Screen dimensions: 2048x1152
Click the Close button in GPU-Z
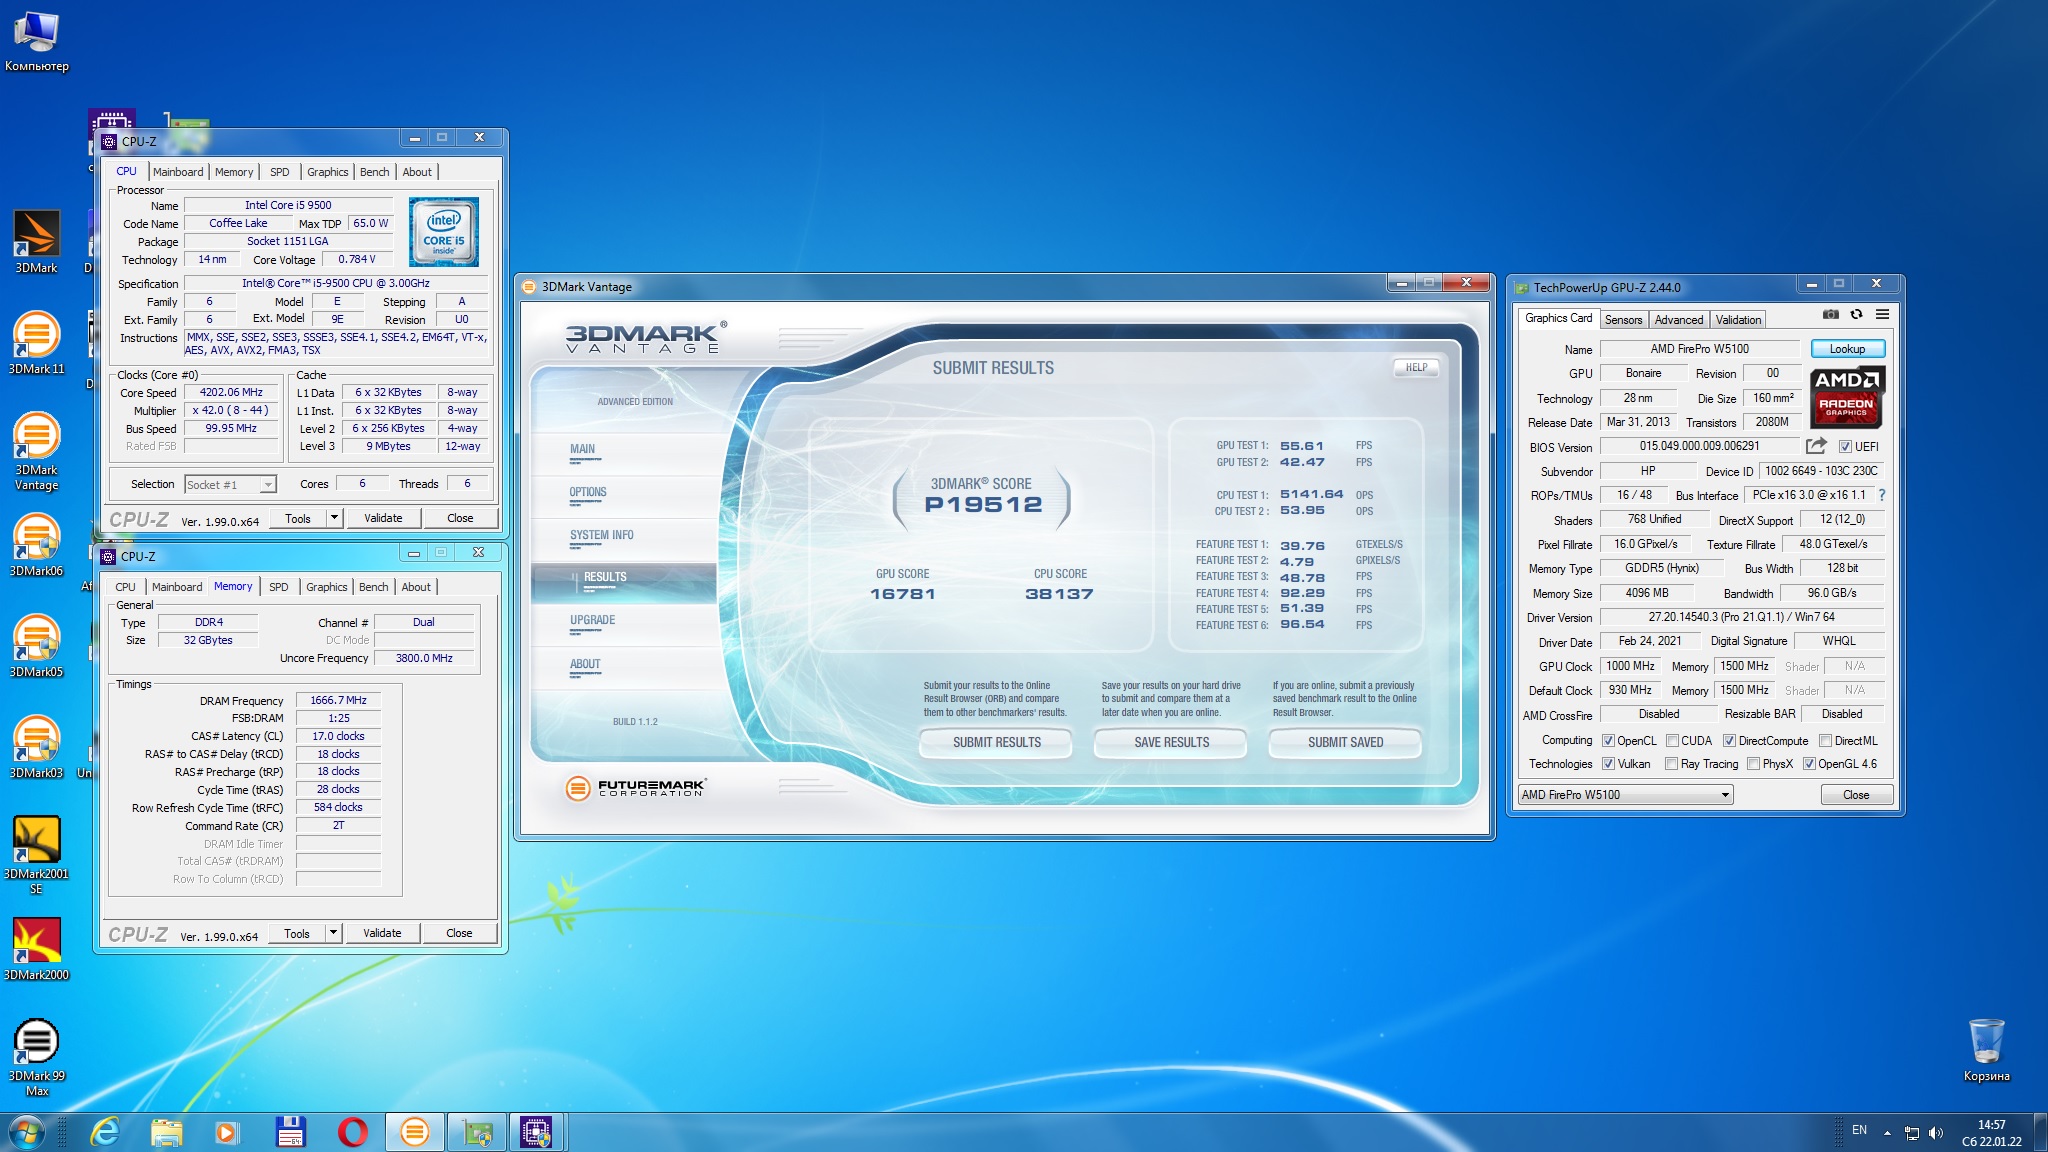pyautogui.click(x=1856, y=795)
